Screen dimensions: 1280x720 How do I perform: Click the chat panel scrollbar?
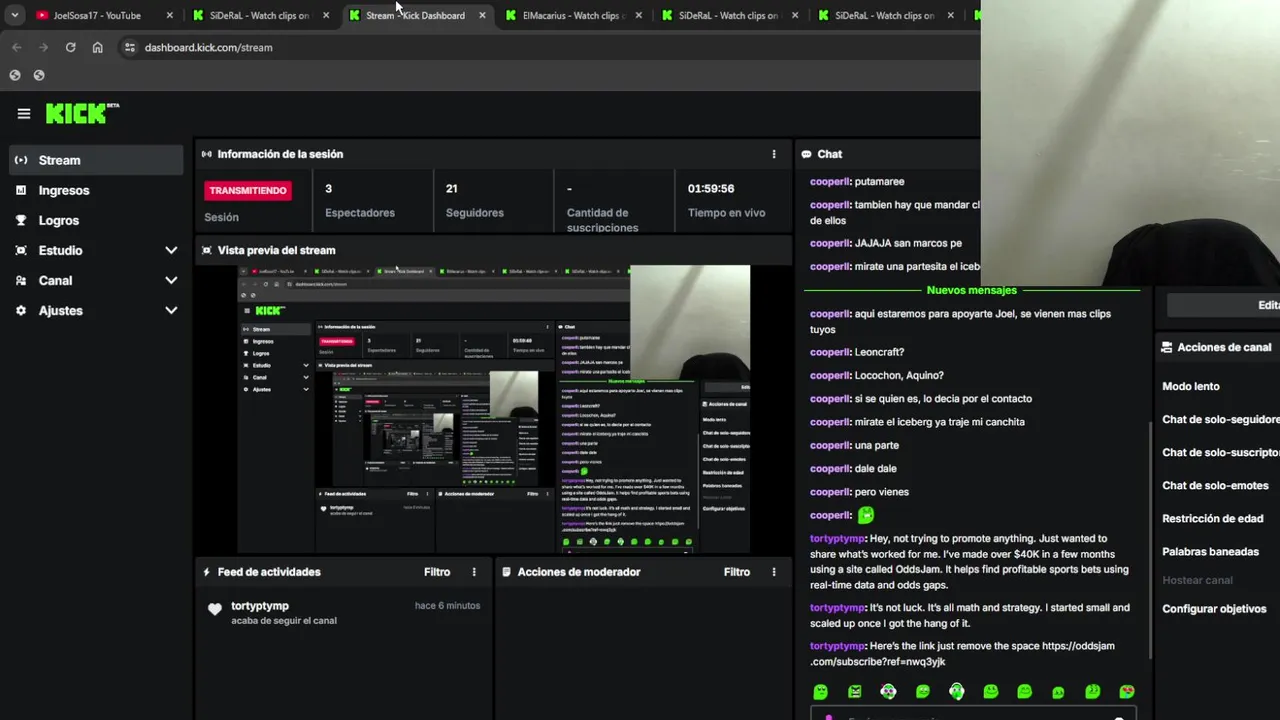click(1150, 540)
